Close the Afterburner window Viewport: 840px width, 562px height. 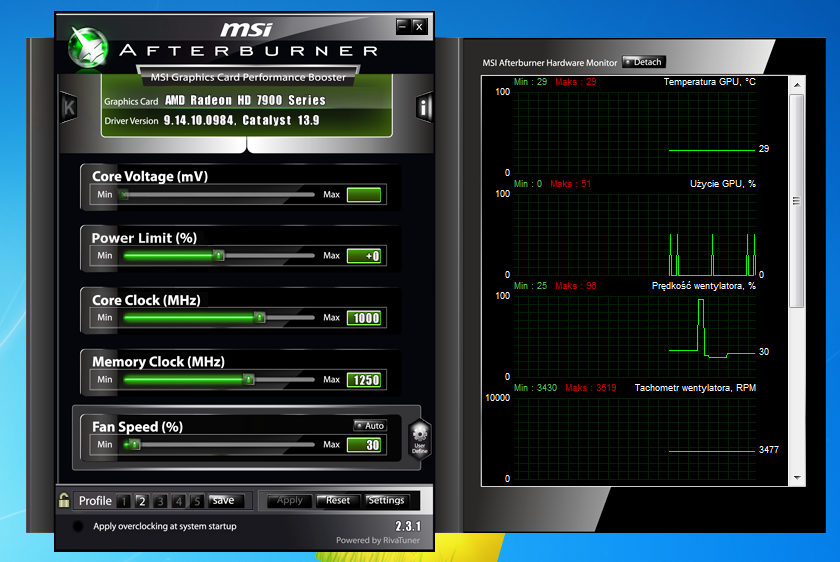tap(419, 26)
